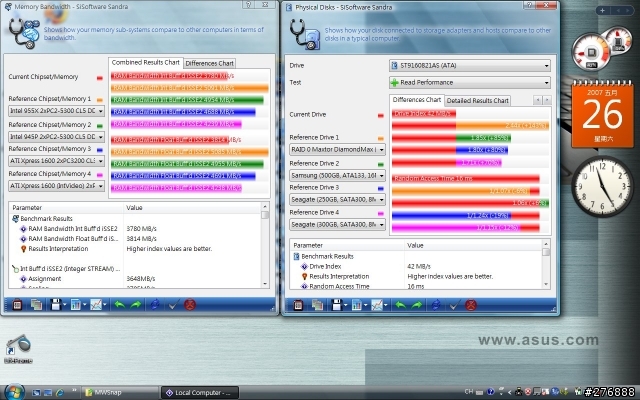Open Reference Drive 2 dropdown (Samsung 500GB)

pyautogui.click(x=337, y=176)
